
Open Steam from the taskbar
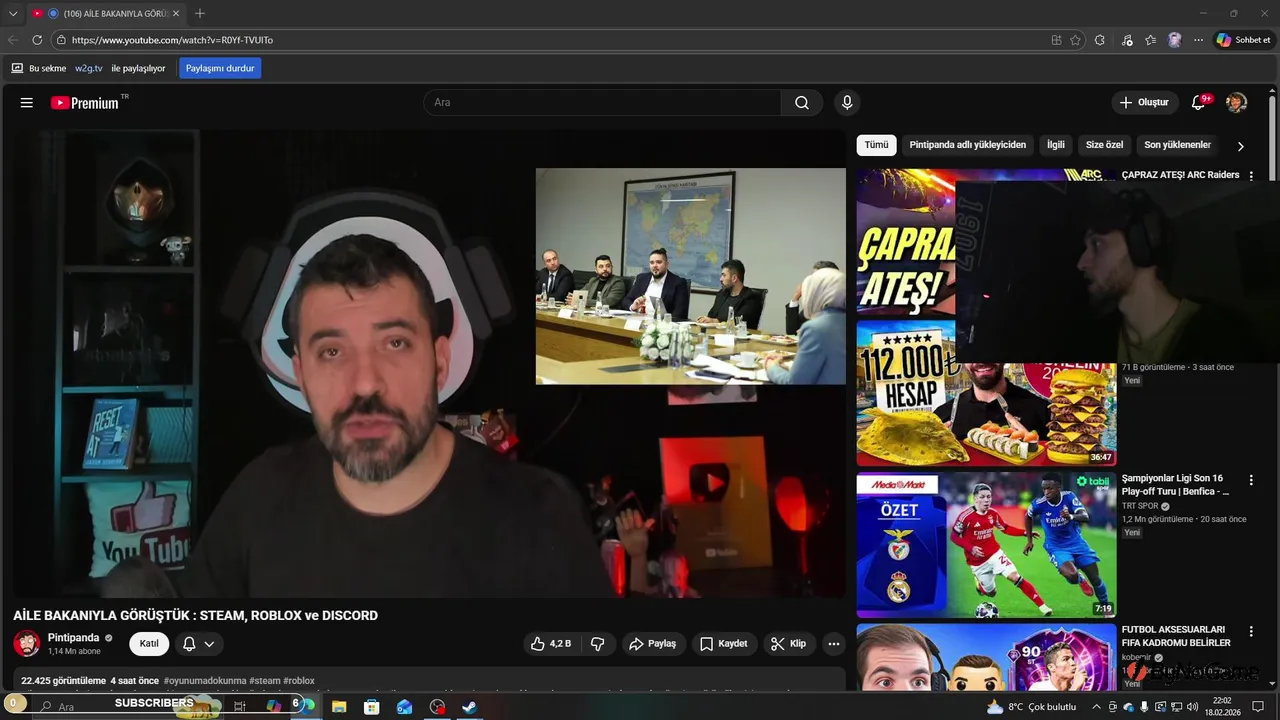(x=469, y=706)
